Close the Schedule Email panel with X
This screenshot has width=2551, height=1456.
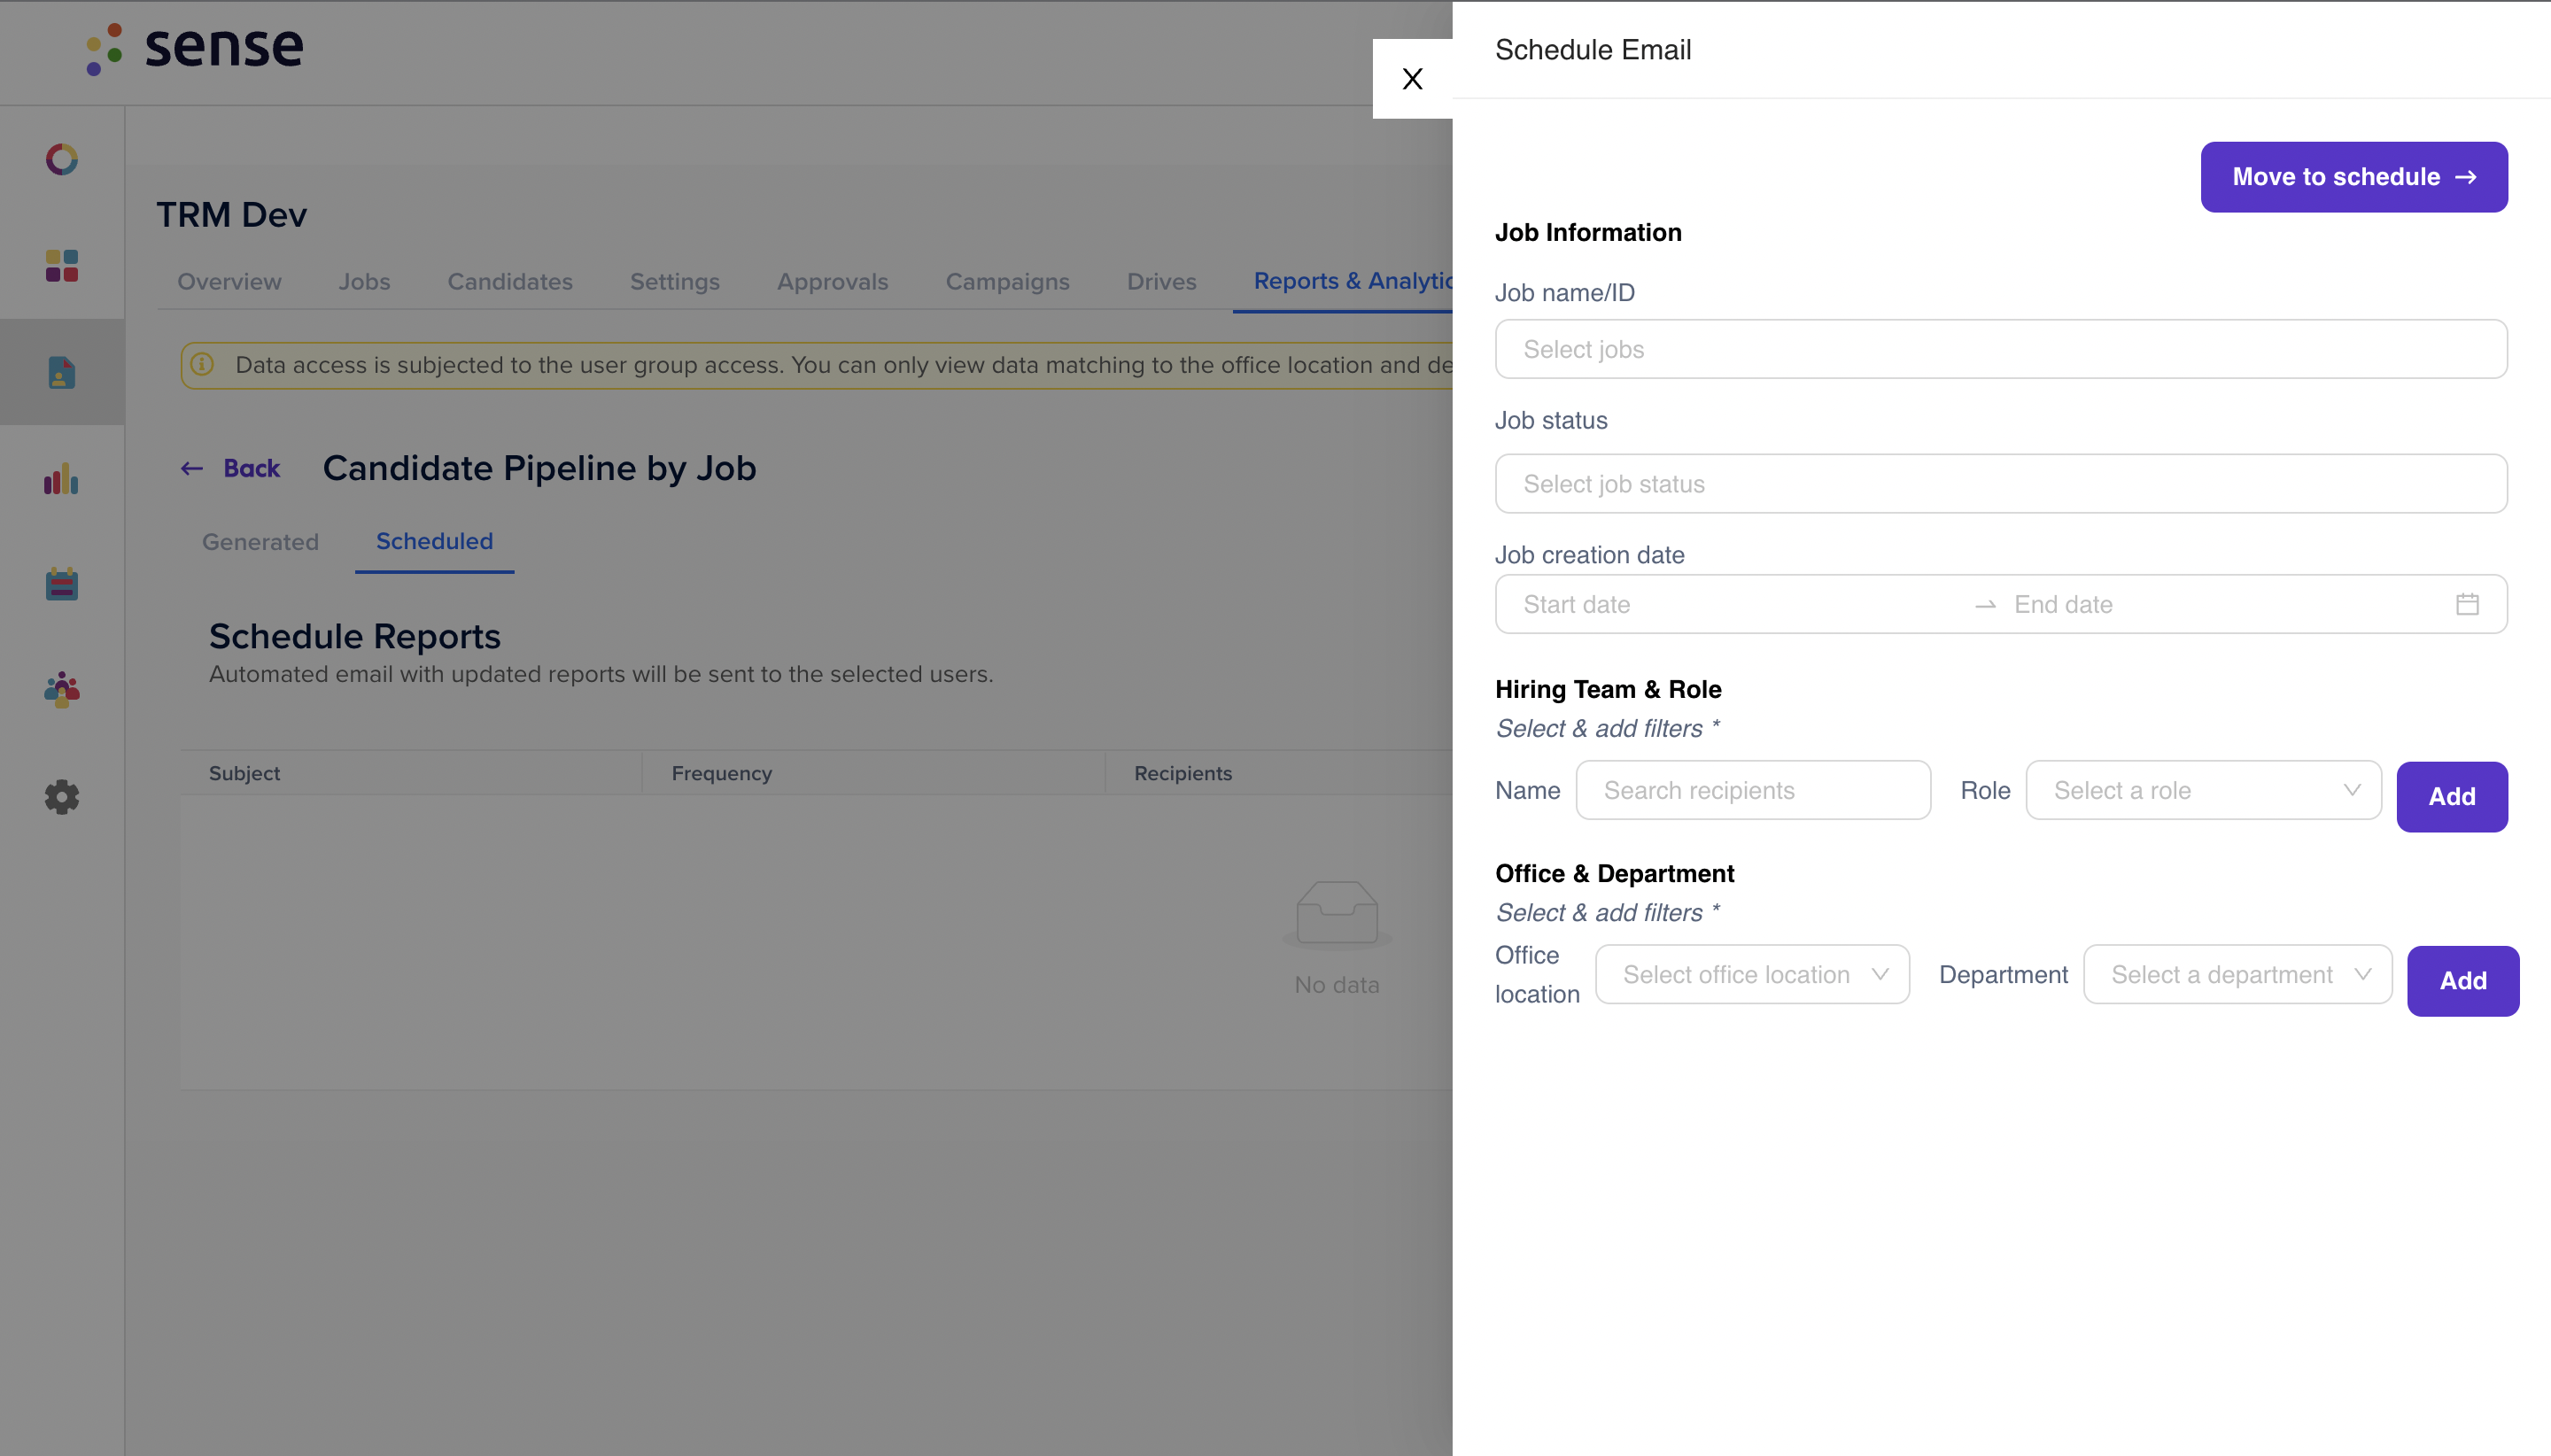tap(1412, 79)
